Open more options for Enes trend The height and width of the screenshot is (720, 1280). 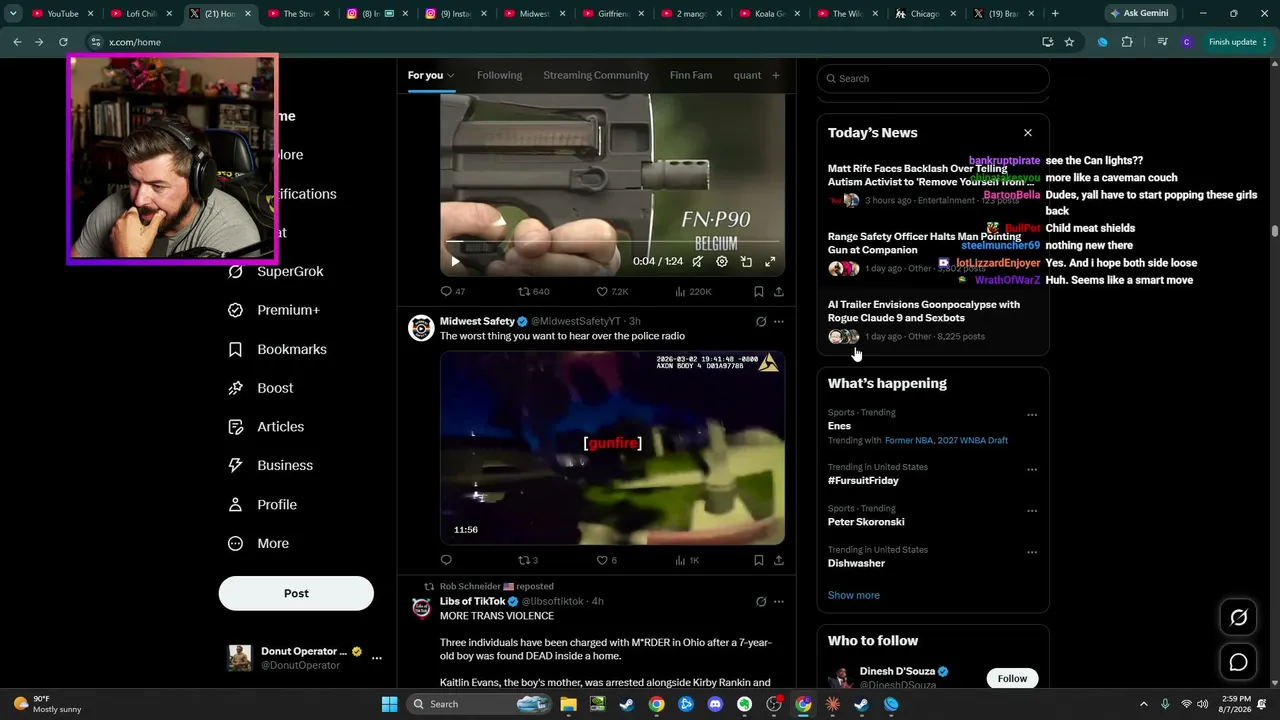click(1032, 415)
